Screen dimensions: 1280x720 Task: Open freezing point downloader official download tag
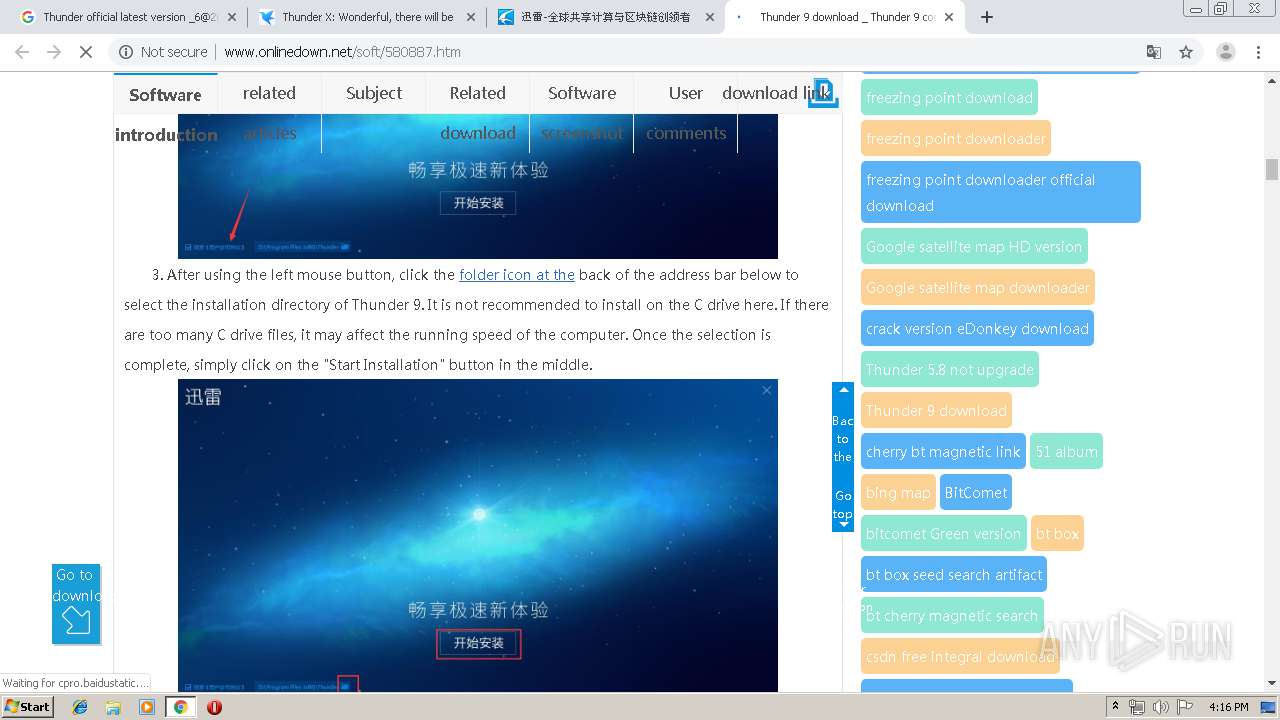pyautogui.click(x=1001, y=192)
